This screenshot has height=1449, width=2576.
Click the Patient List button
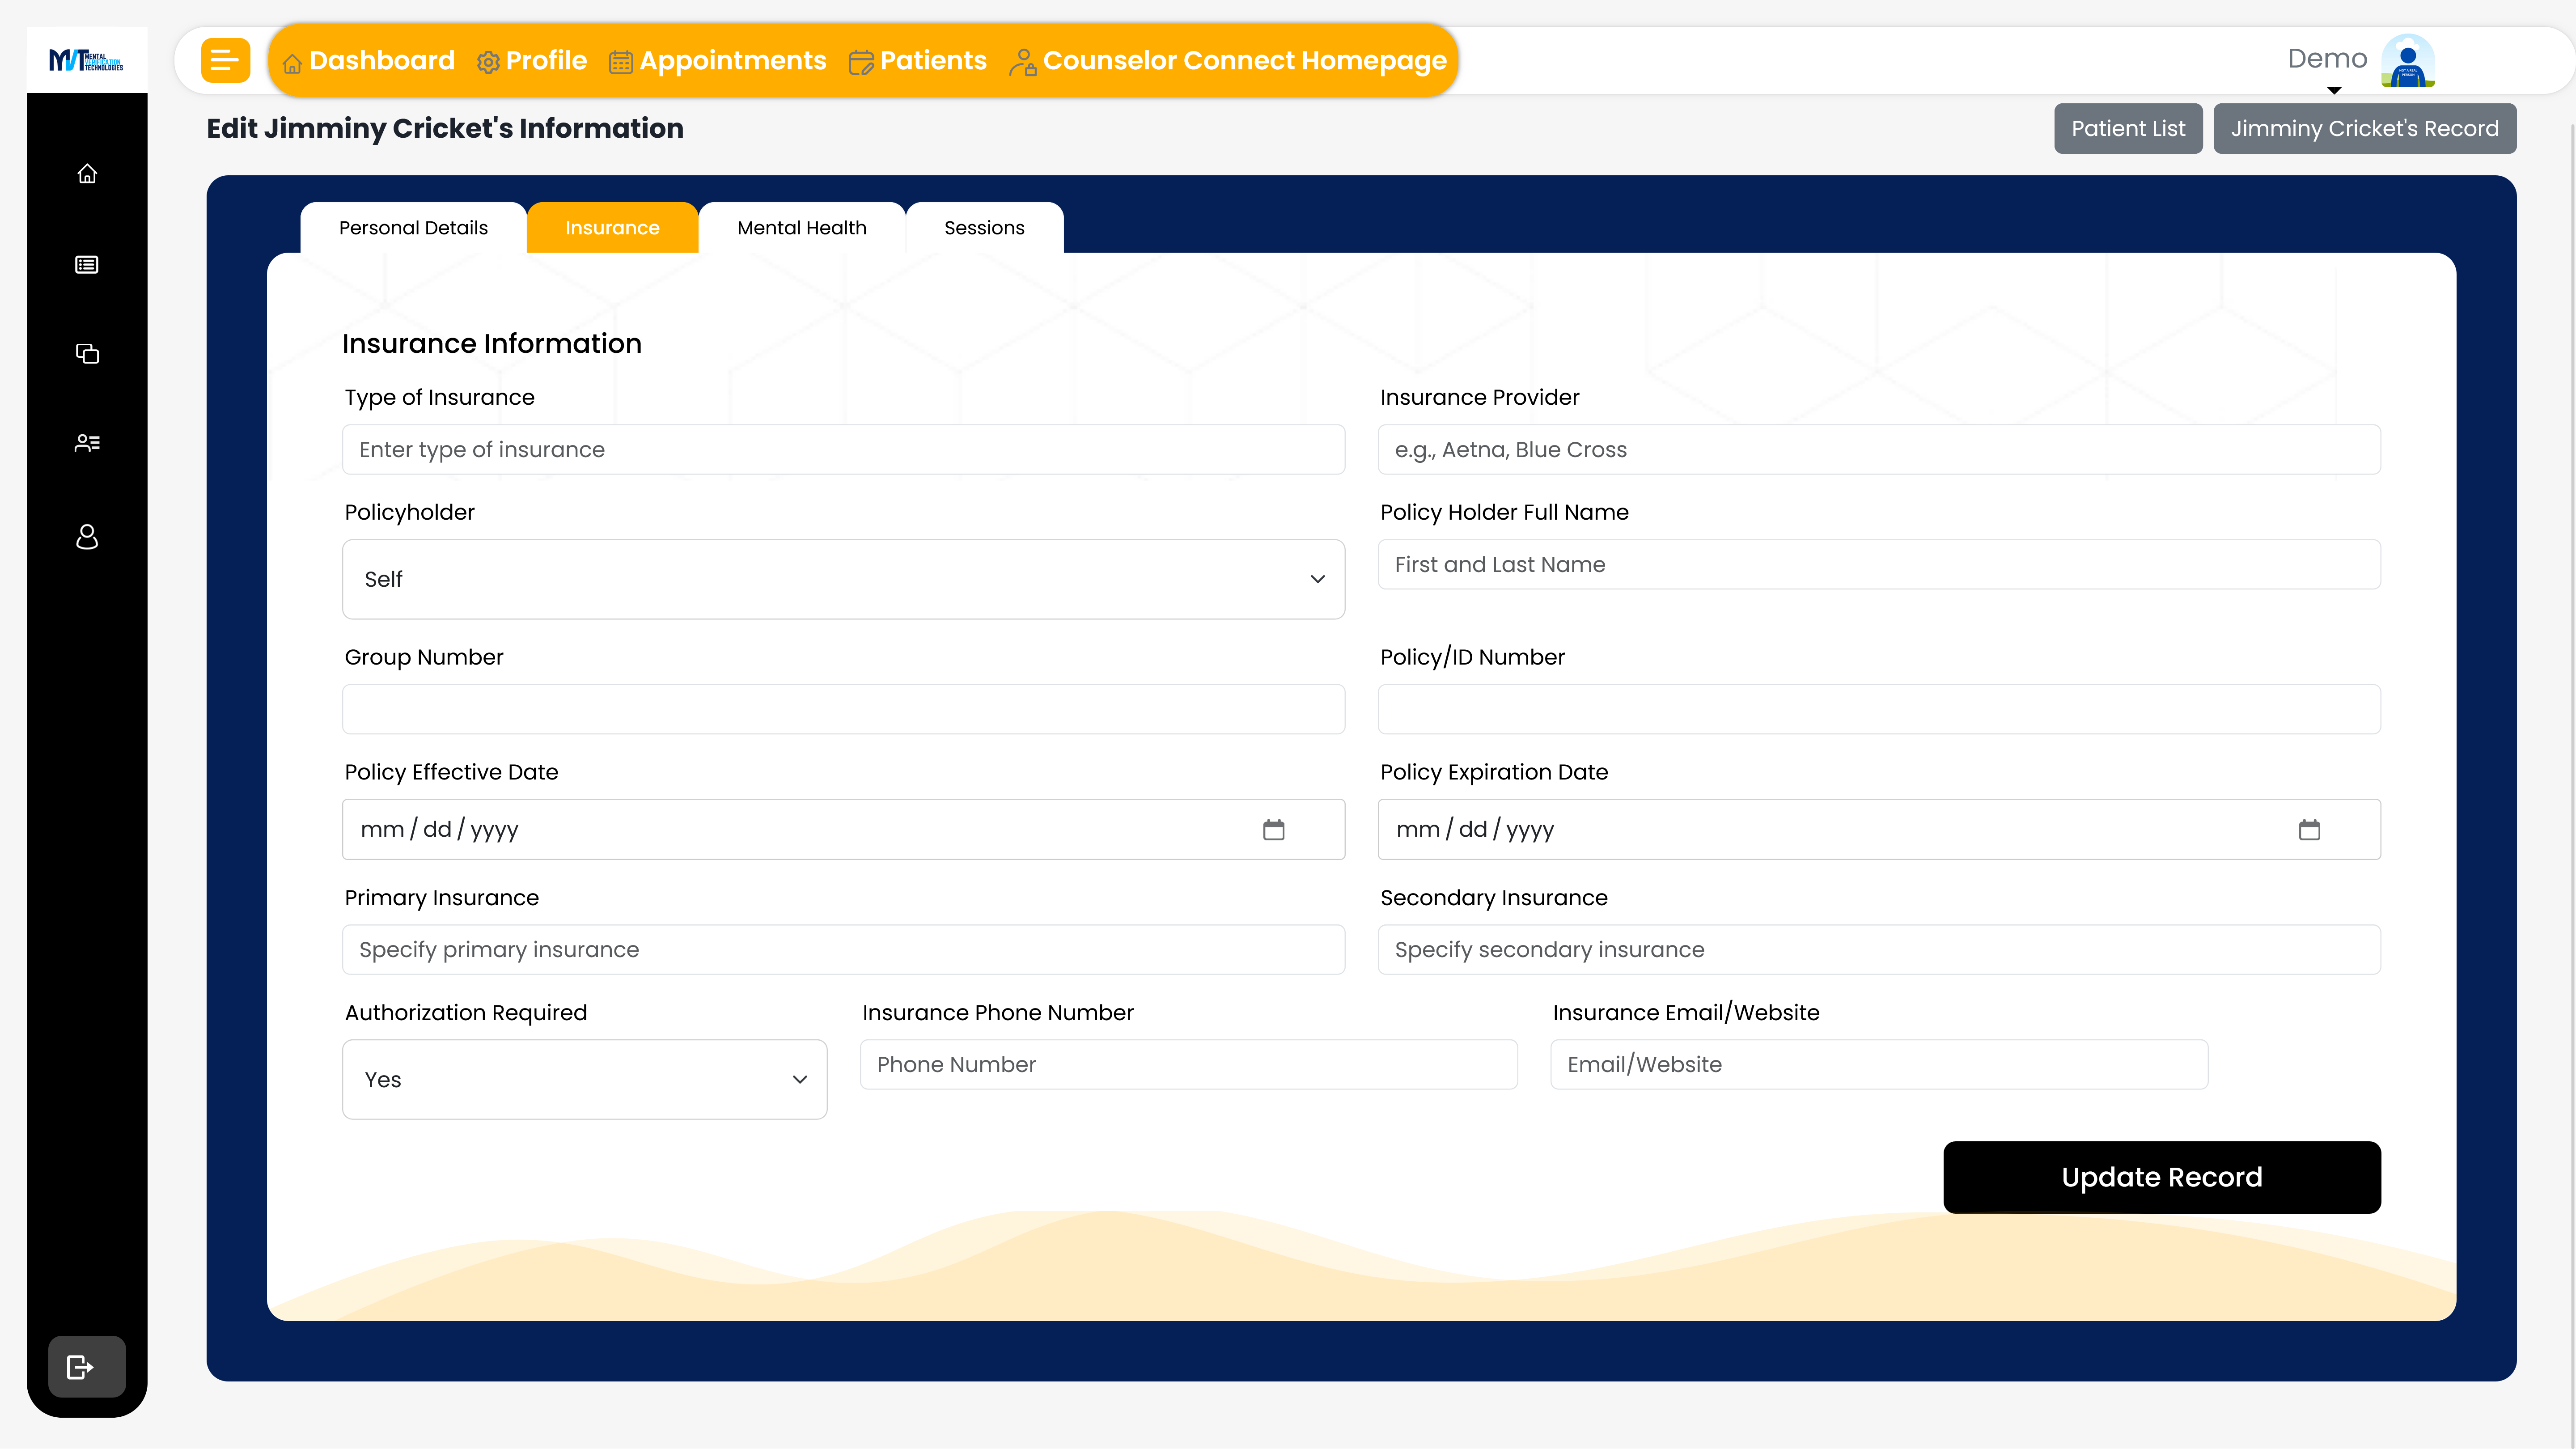coord(2128,128)
